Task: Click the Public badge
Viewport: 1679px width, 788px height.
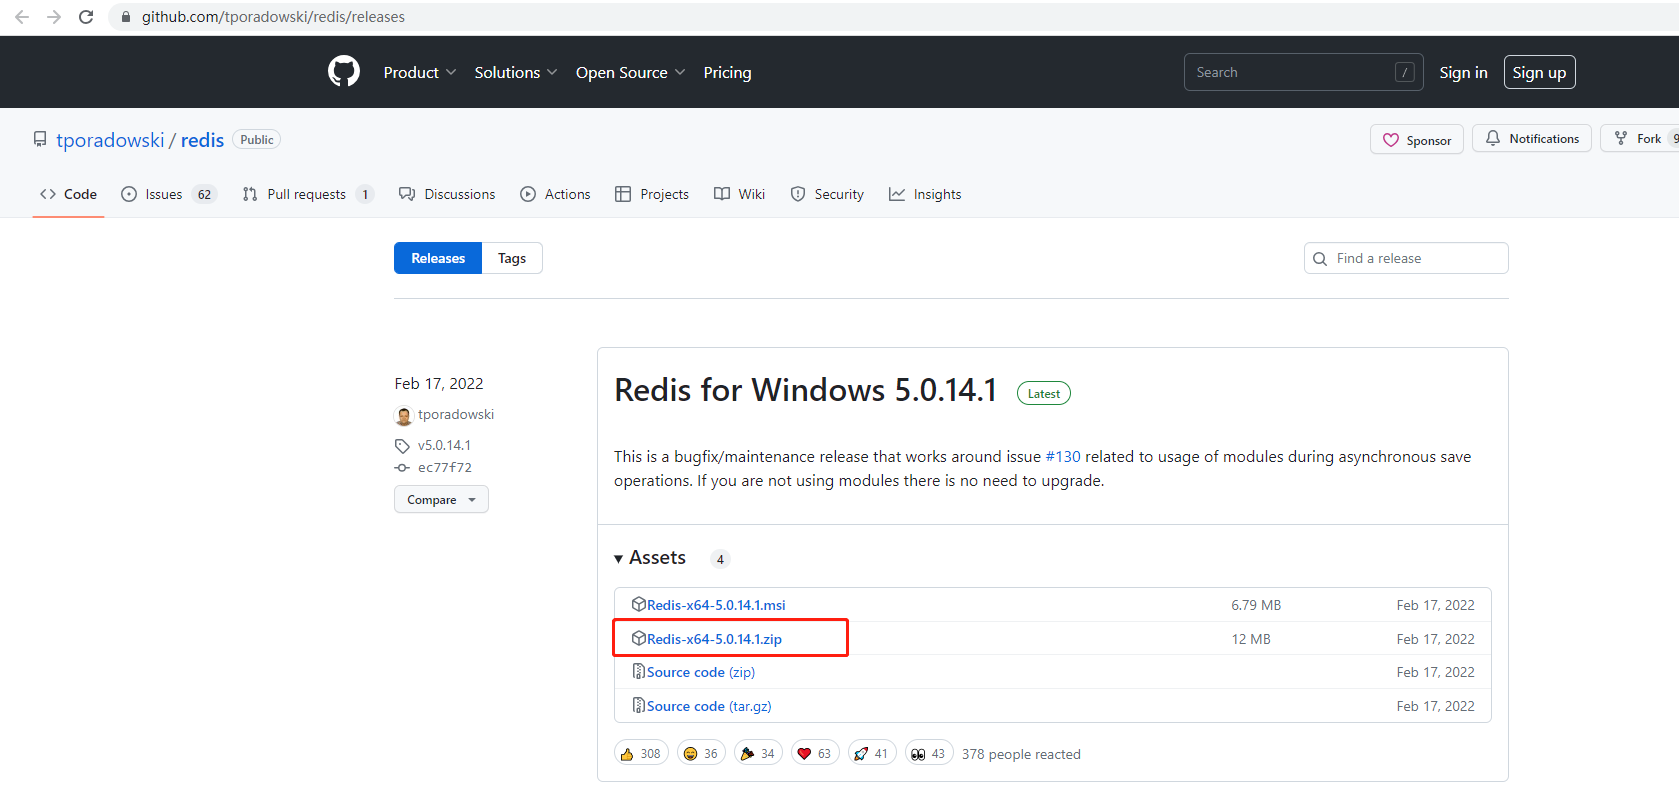Action: tap(256, 139)
